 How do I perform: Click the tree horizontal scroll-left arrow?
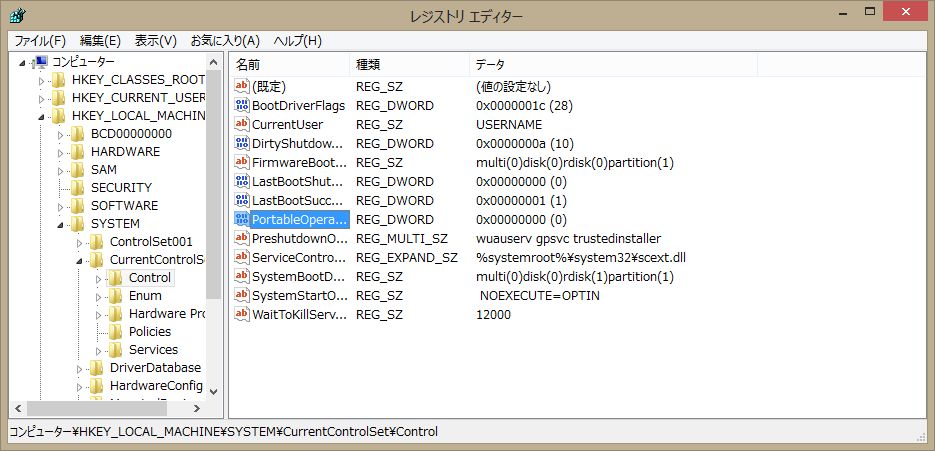(17, 409)
